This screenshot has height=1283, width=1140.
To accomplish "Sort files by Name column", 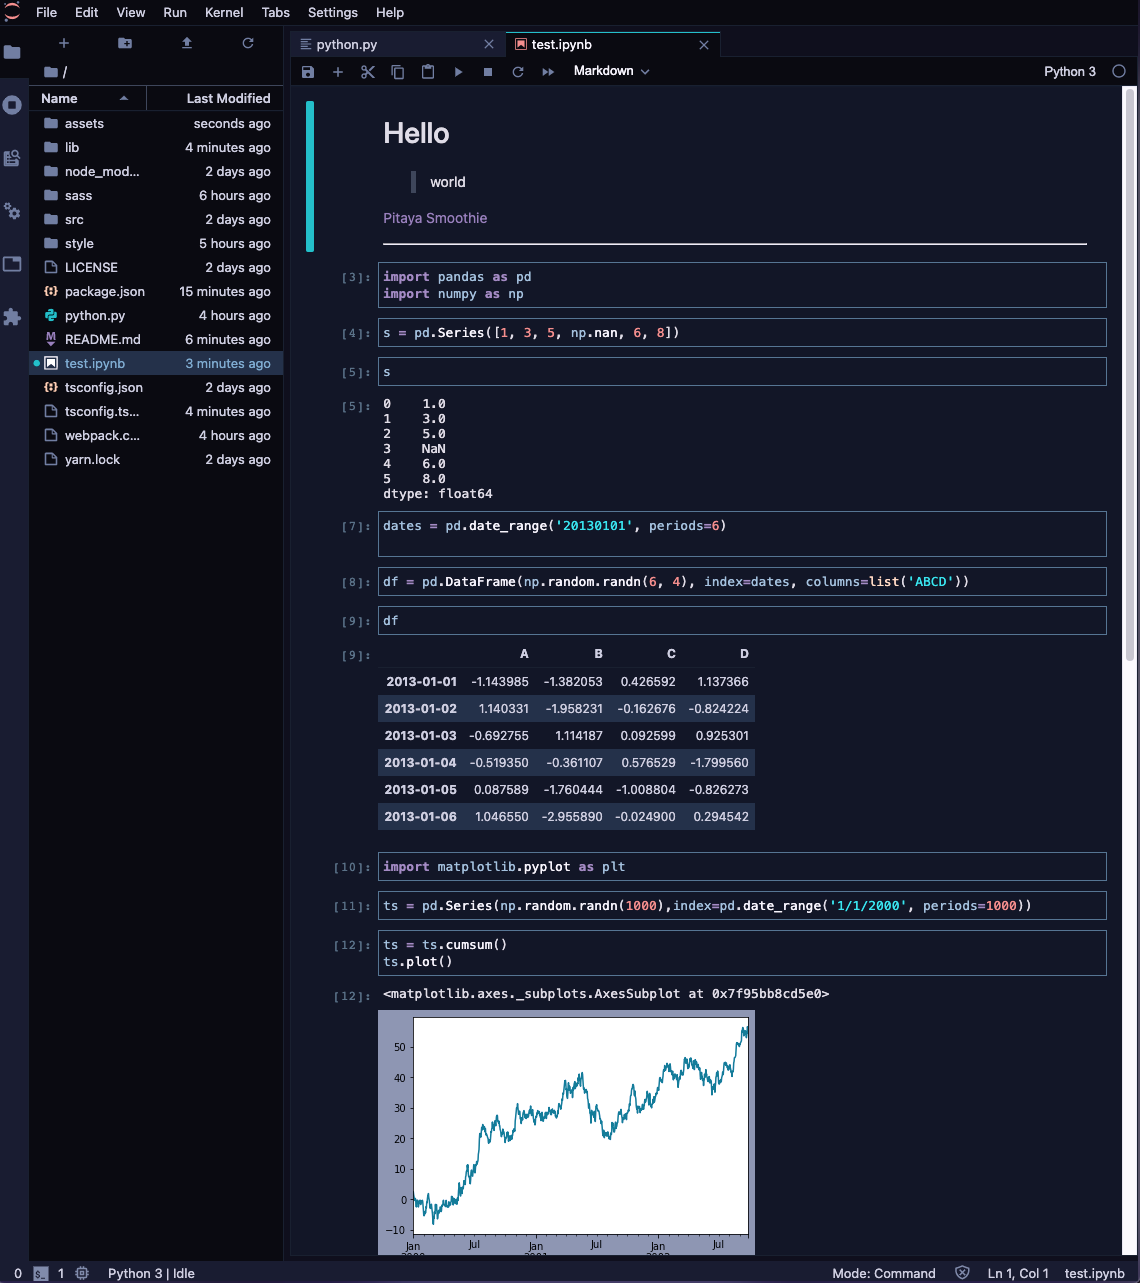I will (88, 98).
